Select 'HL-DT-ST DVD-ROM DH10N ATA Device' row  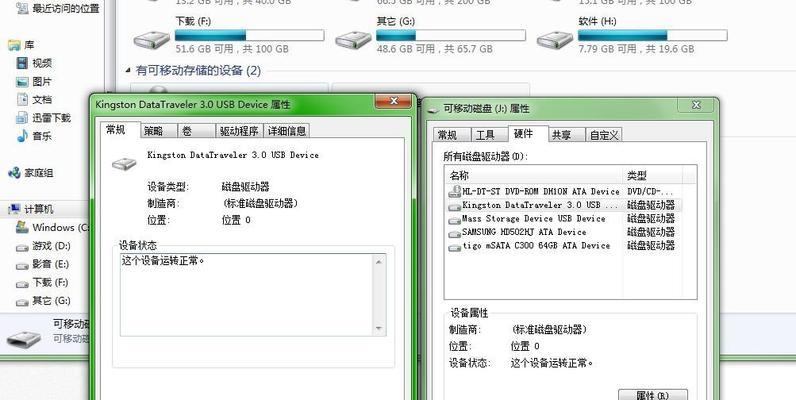[x=563, y=191]
